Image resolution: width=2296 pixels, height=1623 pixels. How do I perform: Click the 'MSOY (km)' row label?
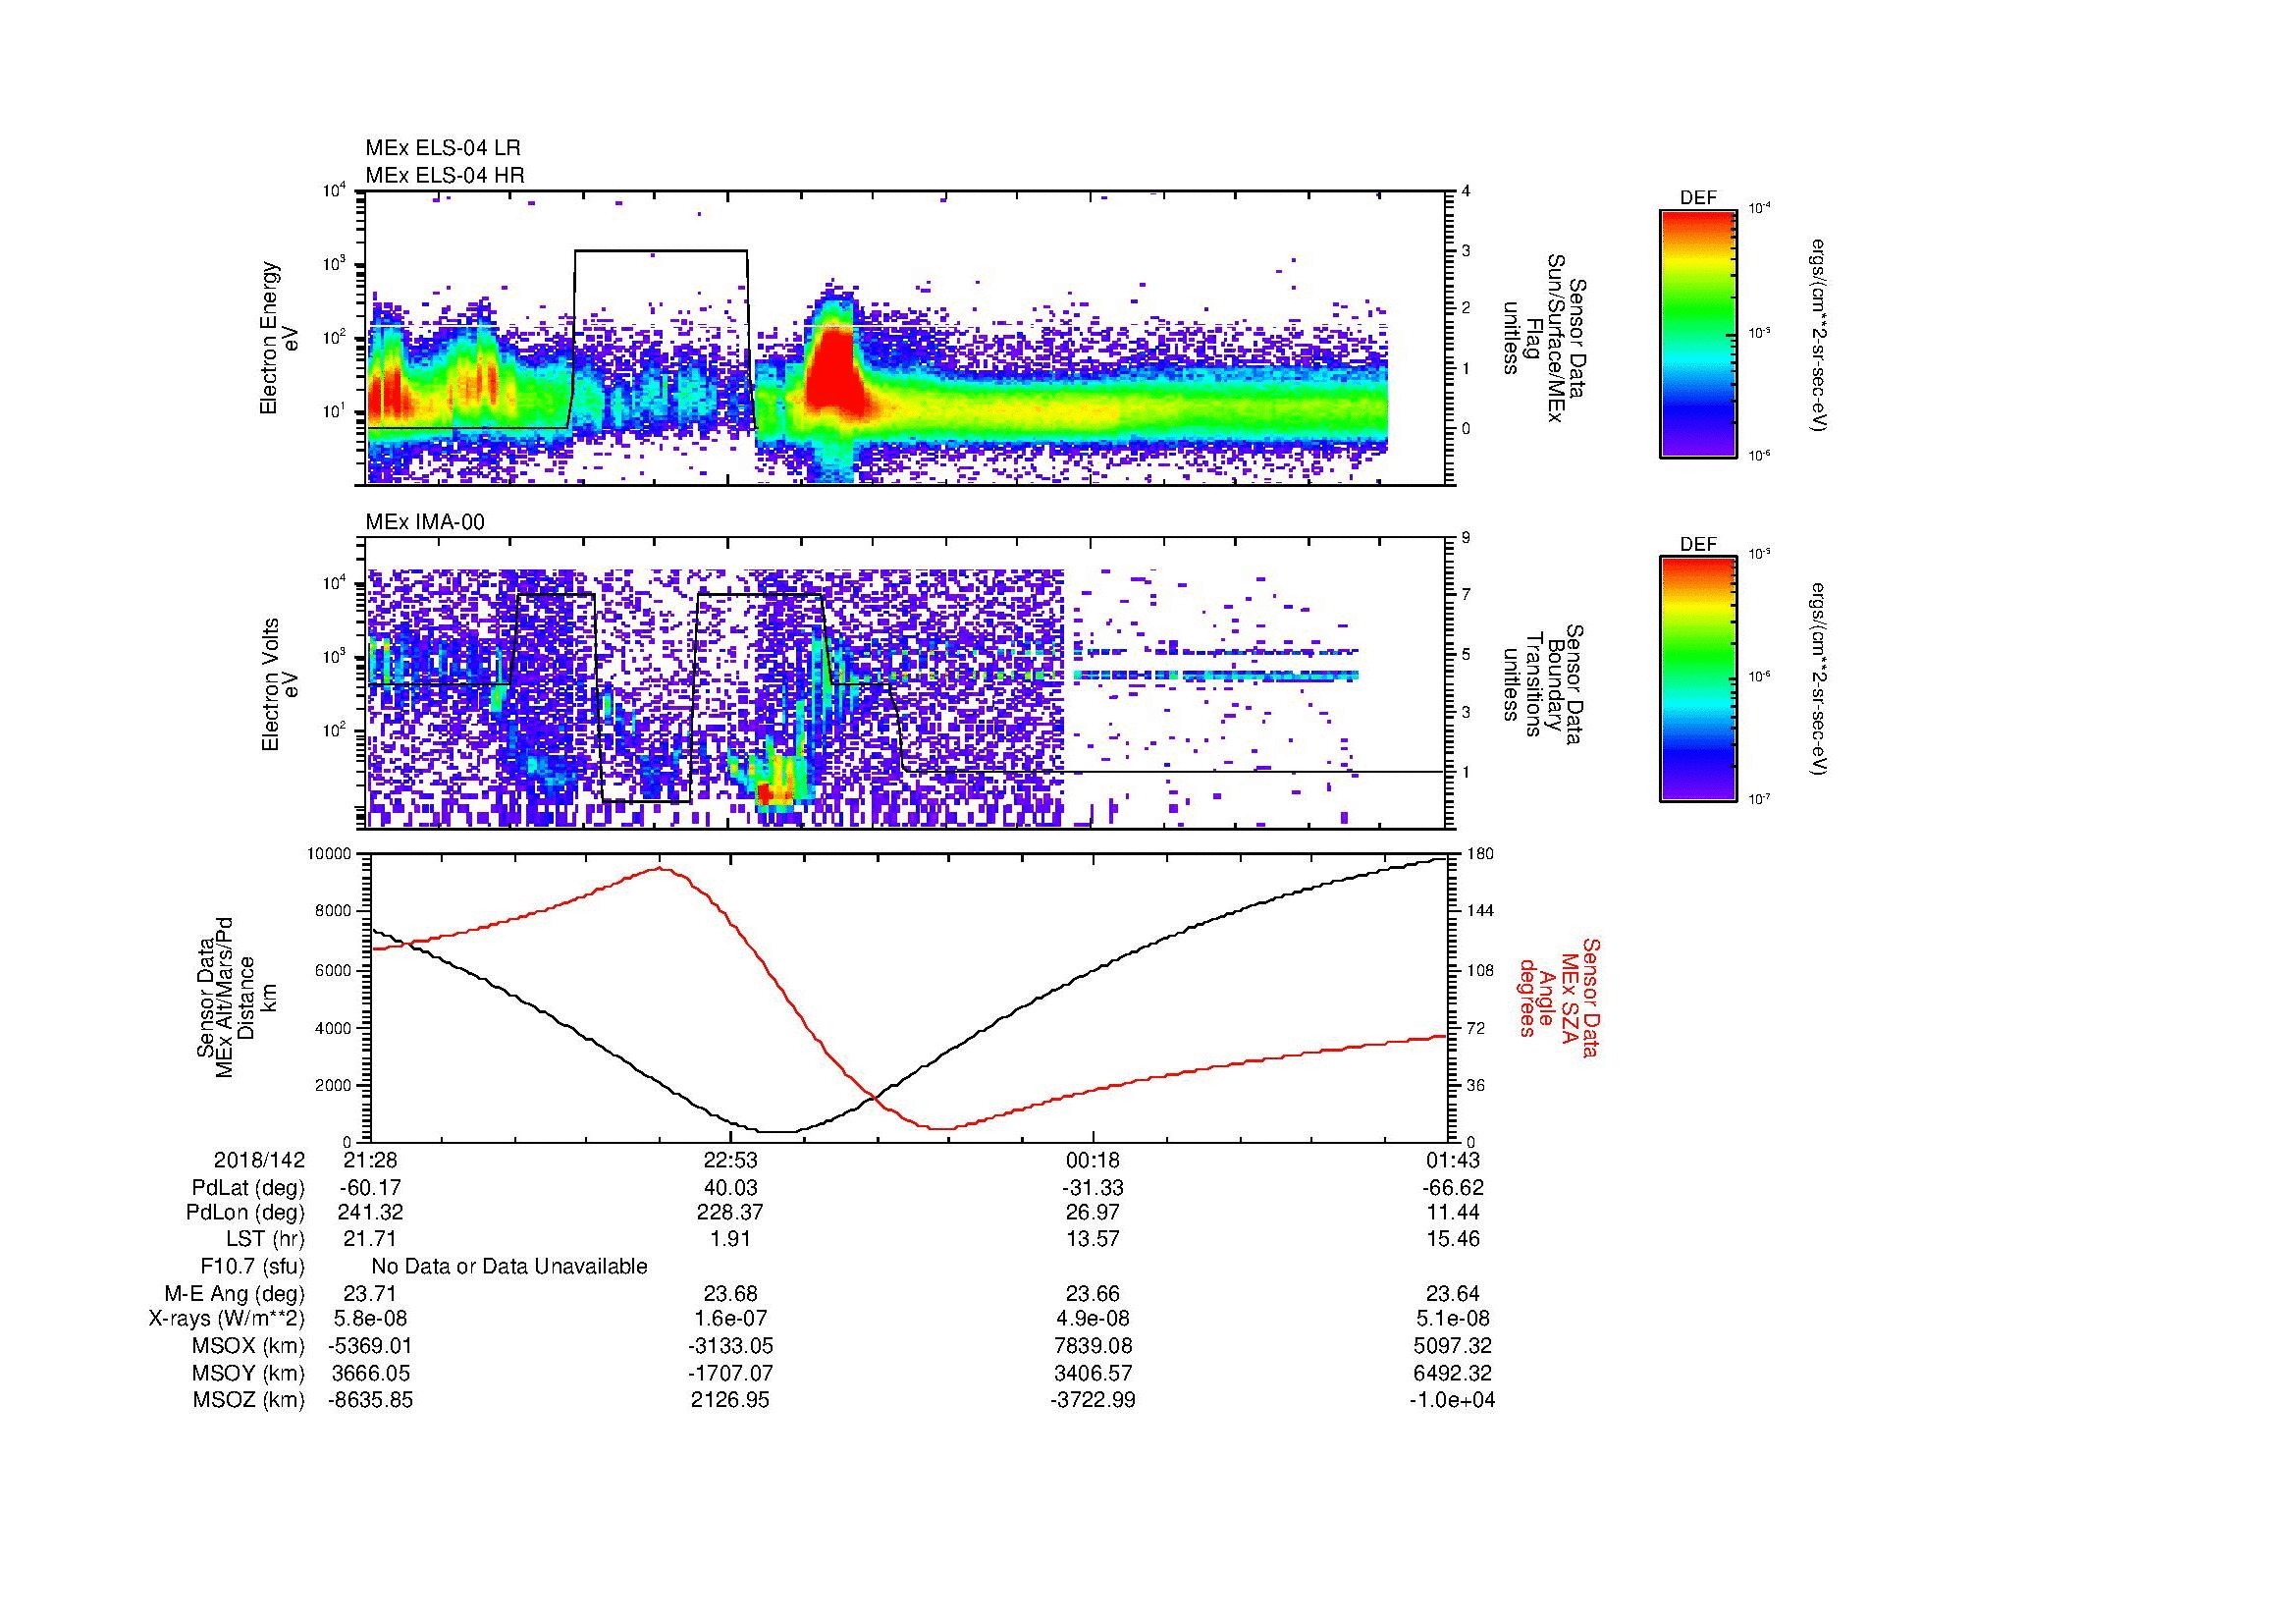click(x=249, y=1373)
